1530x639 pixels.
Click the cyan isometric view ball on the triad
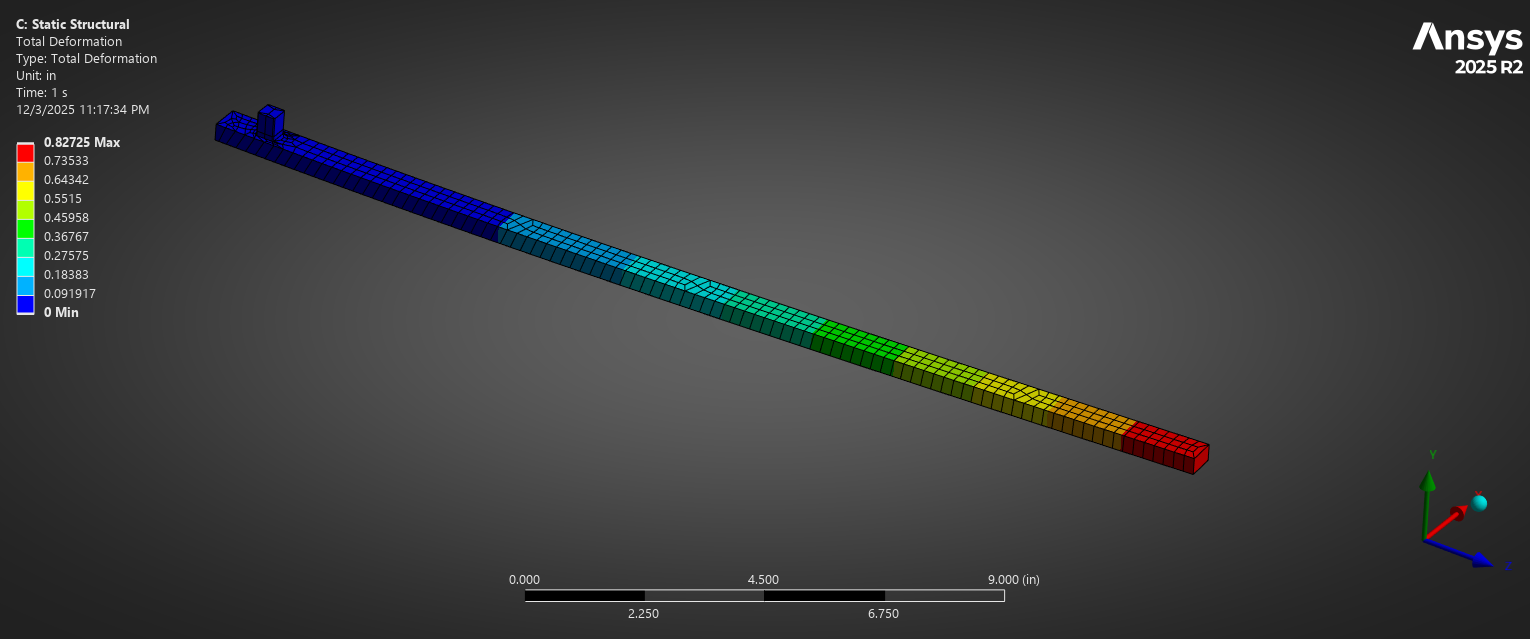click(x=1479, y=502)
